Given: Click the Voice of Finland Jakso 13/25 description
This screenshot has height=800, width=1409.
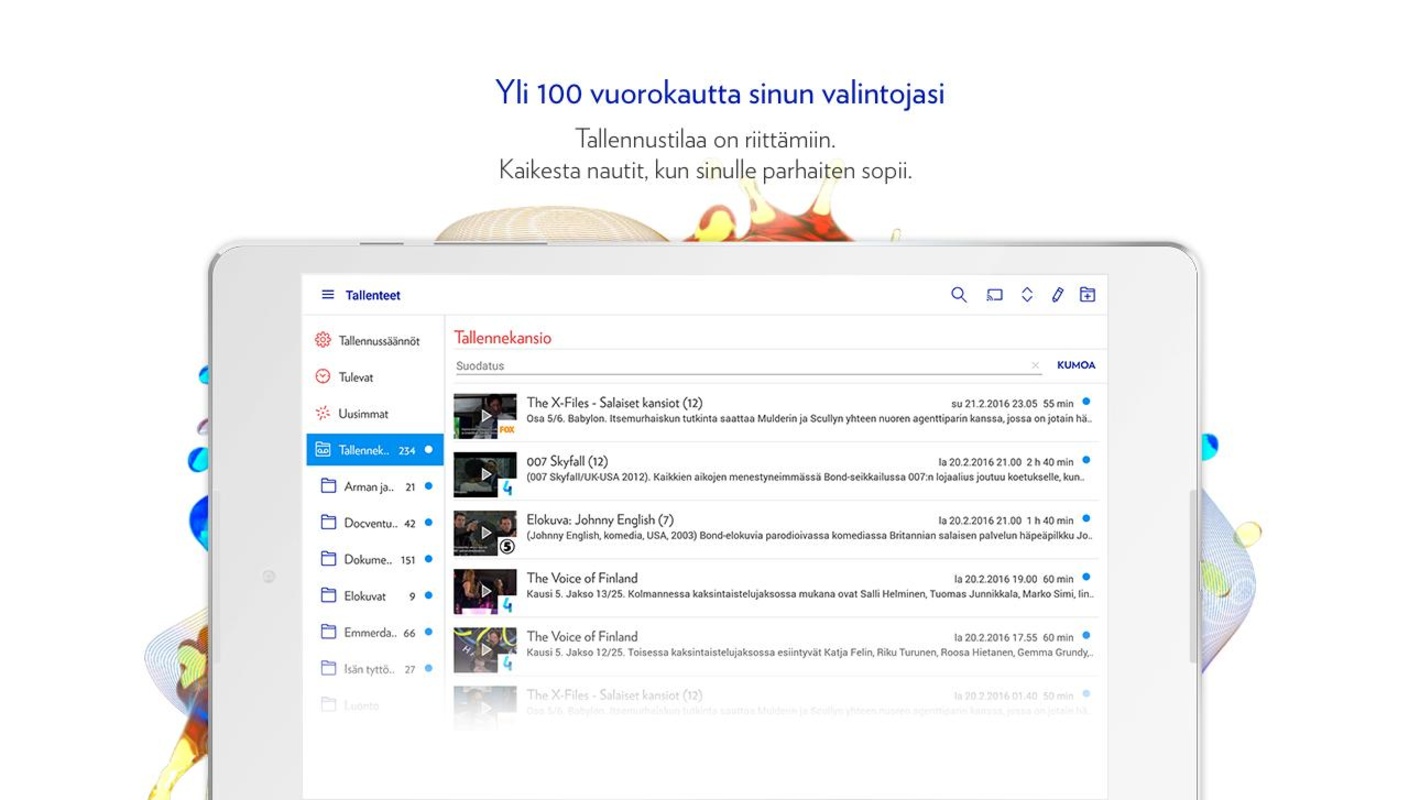Looking at the screenshot, I should click(809, 593).
